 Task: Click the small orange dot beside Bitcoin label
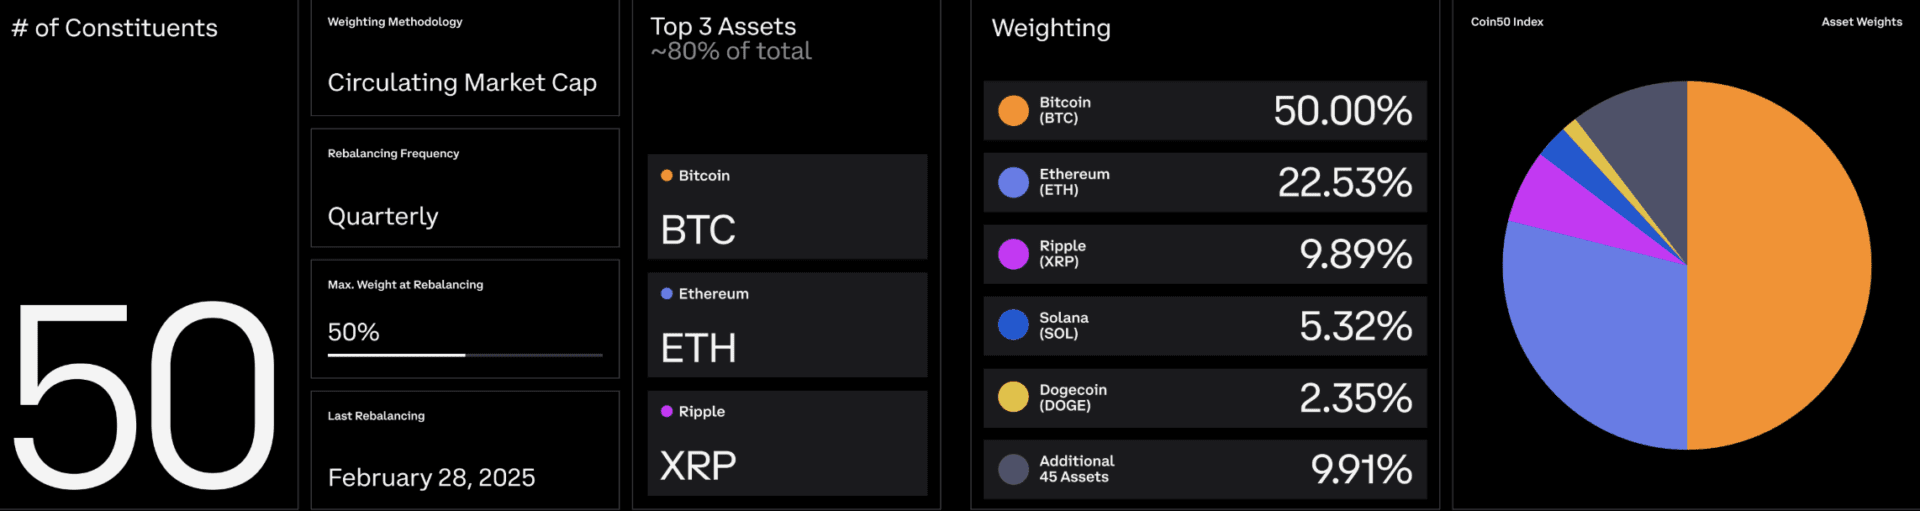(666, 175)
